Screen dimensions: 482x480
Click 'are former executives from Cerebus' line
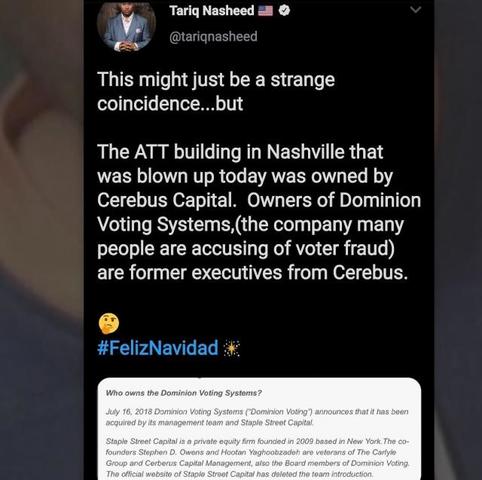click(x=253, y=272)
